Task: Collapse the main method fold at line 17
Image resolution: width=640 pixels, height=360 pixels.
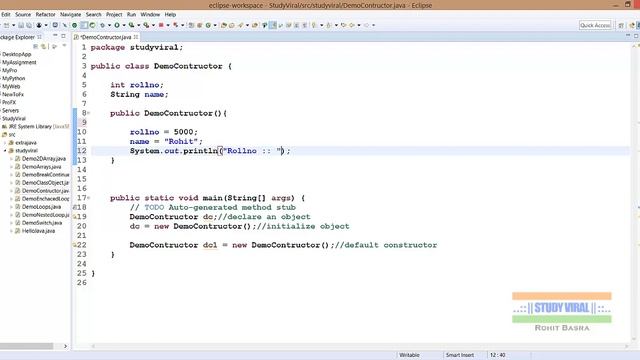Action: 89,198
